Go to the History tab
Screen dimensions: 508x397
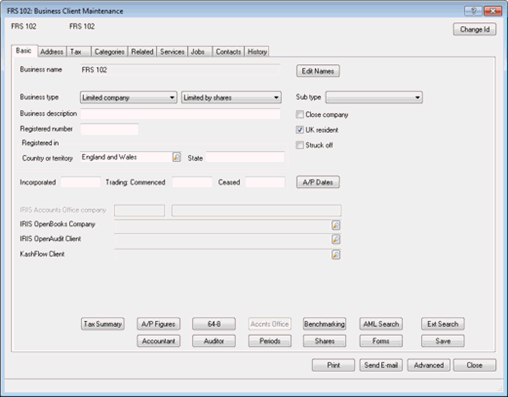257,52
